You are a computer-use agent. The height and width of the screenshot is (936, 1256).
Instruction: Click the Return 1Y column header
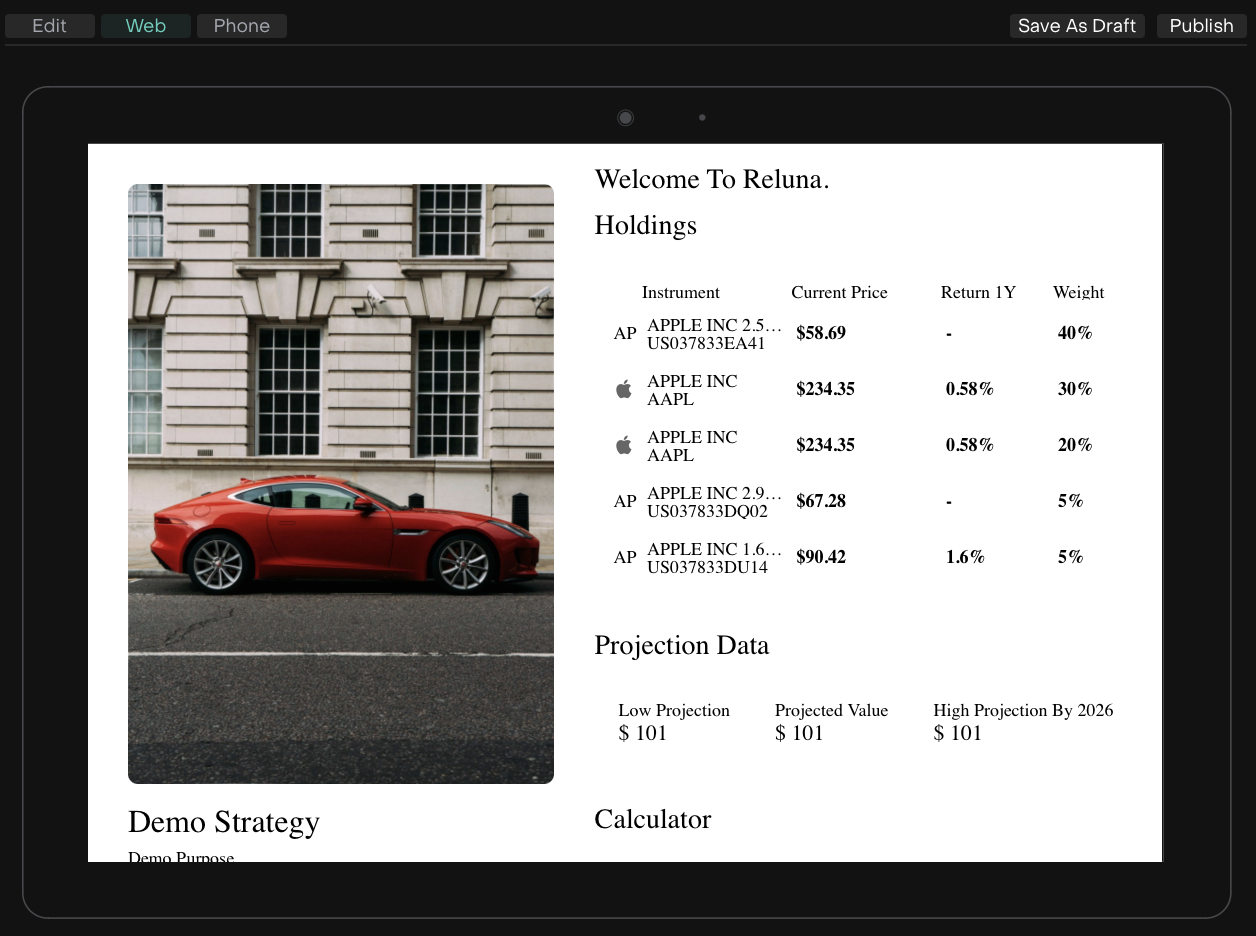pos(978,293)
